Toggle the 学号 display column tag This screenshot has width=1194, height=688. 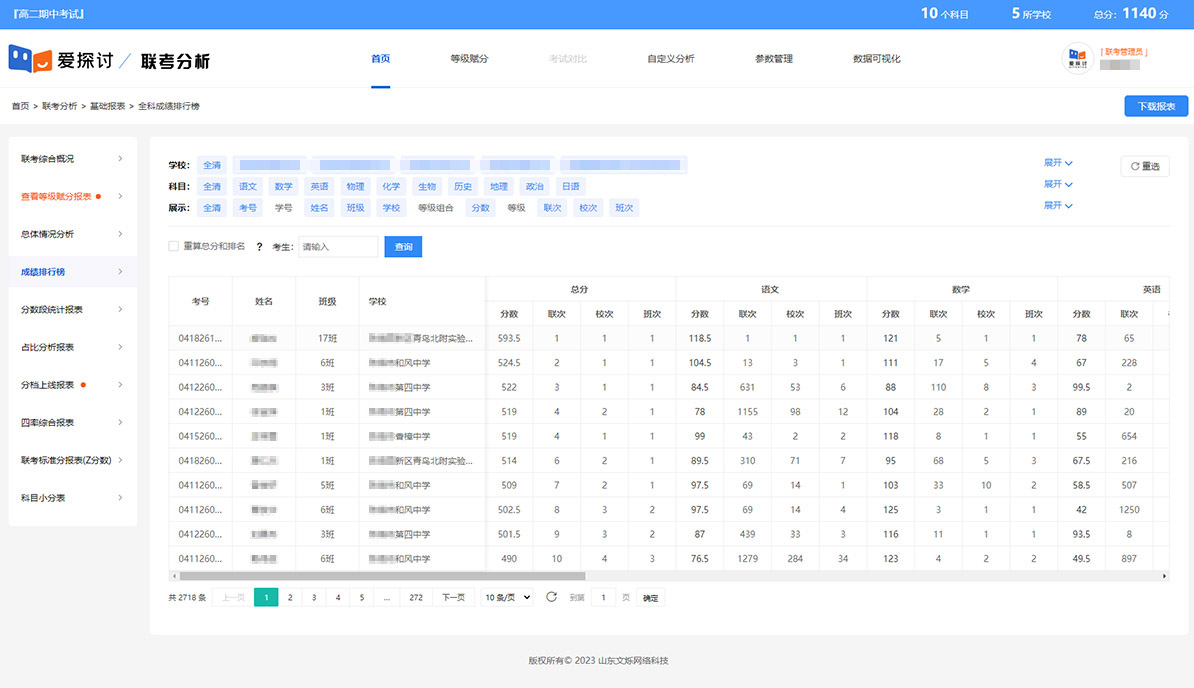tap(283, 208)
